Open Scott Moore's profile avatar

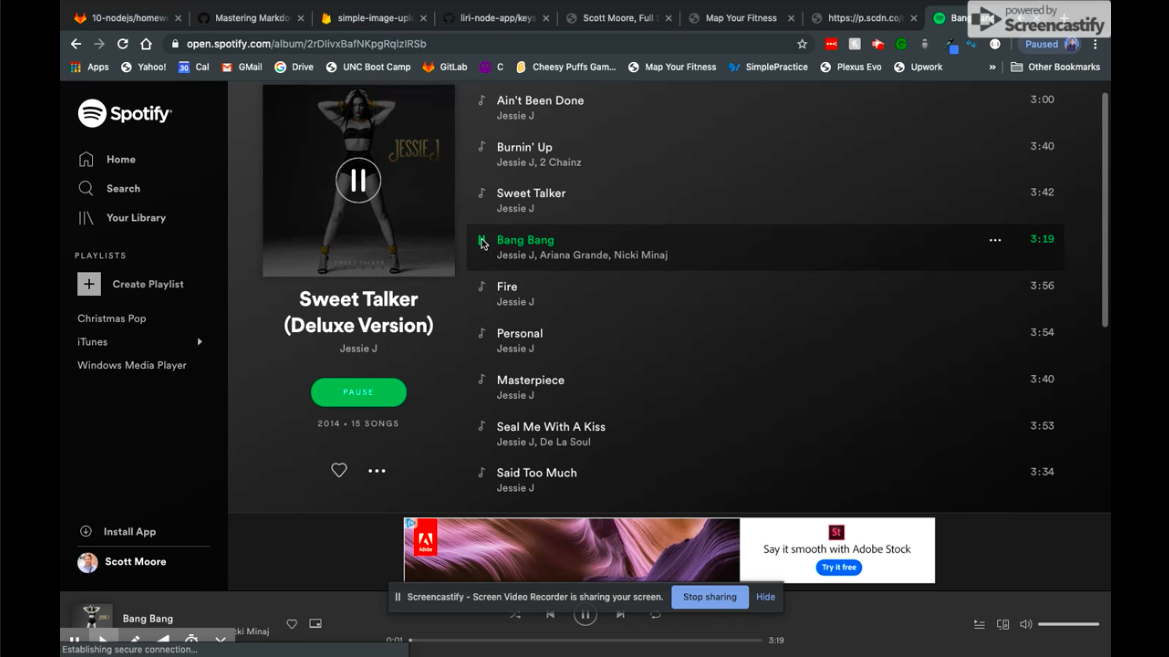(87, 562)
